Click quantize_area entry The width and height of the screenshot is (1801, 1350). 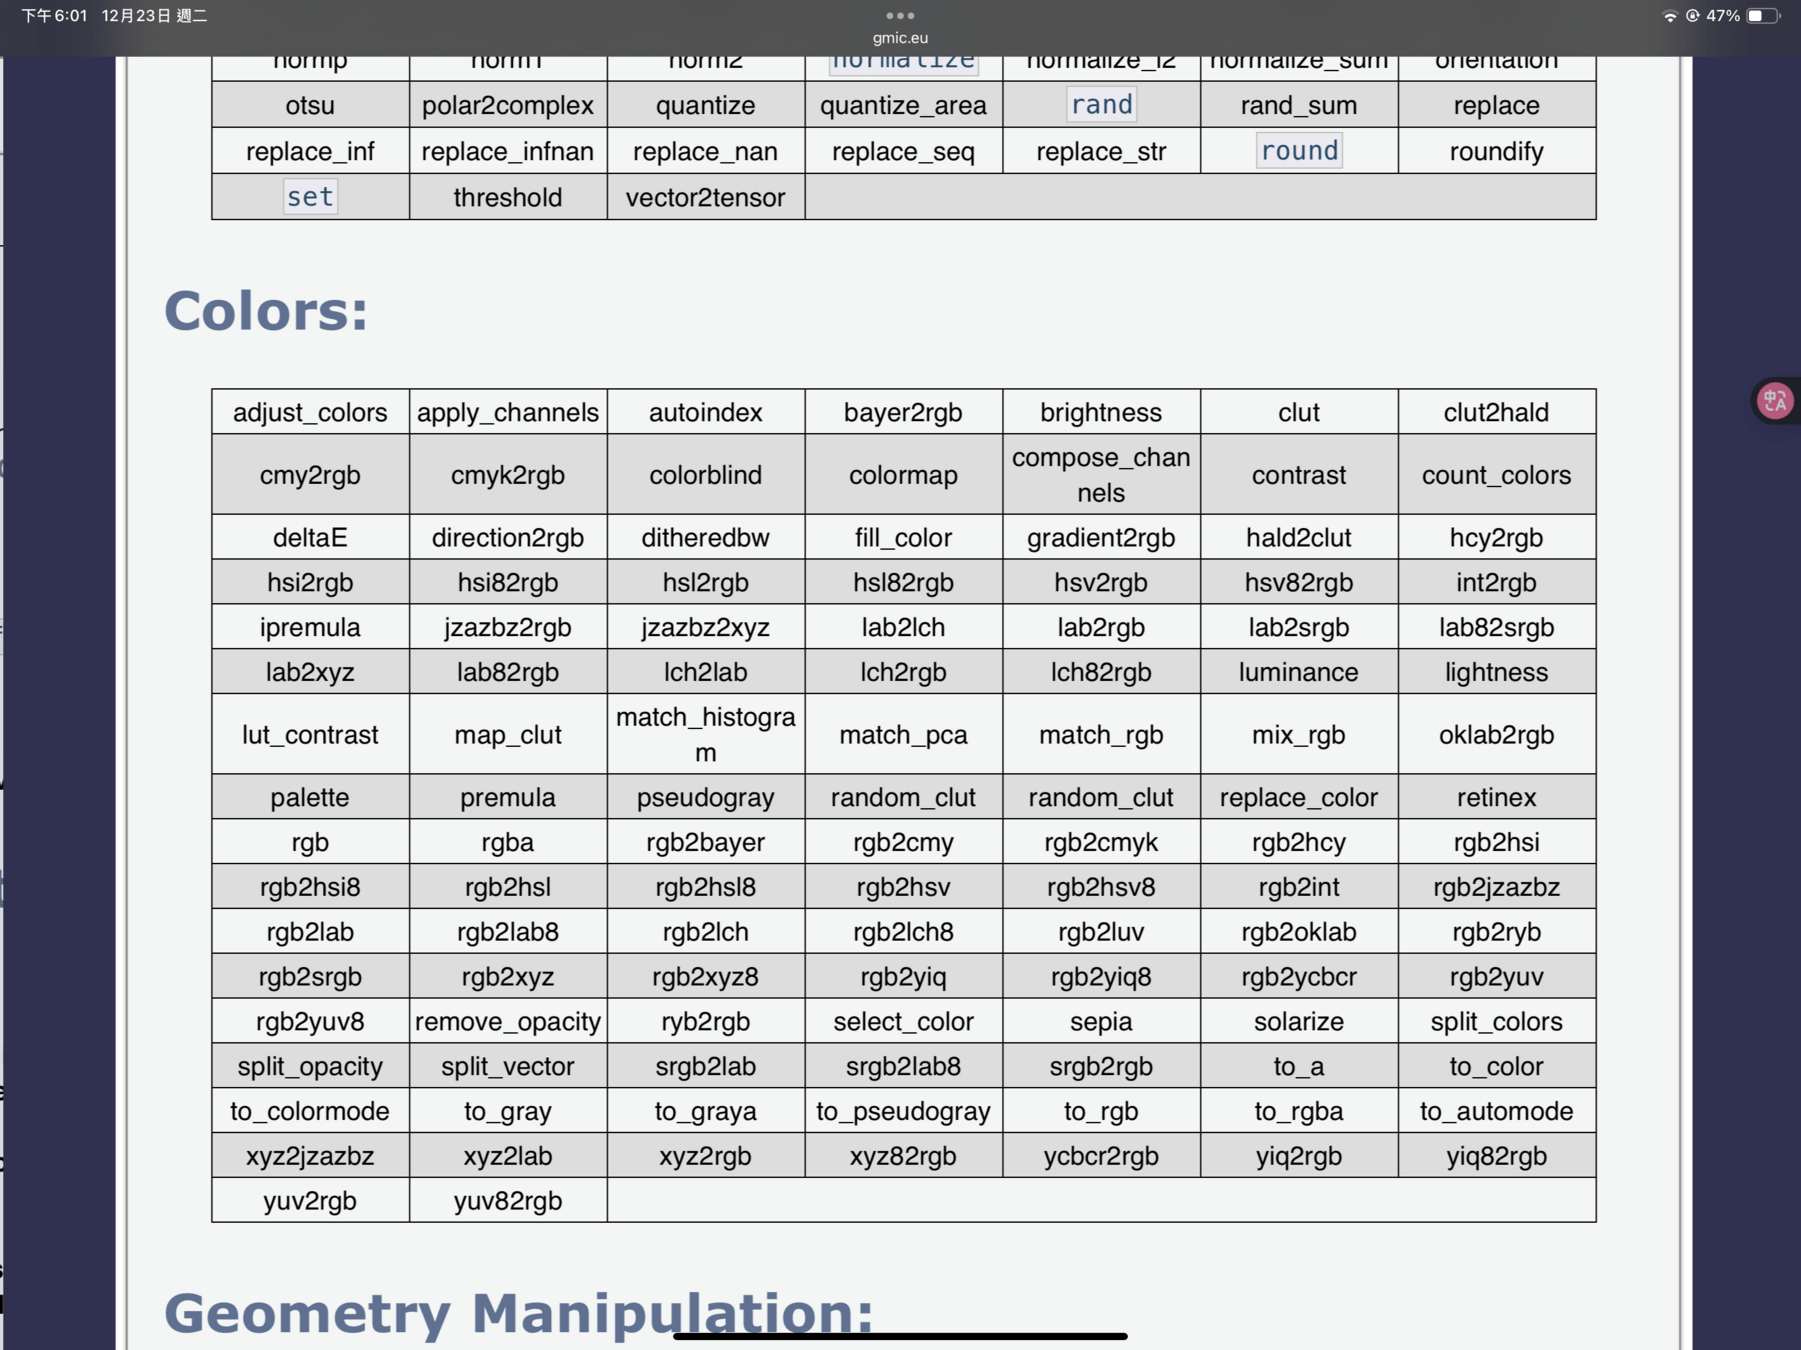click(x=903, y=105)
